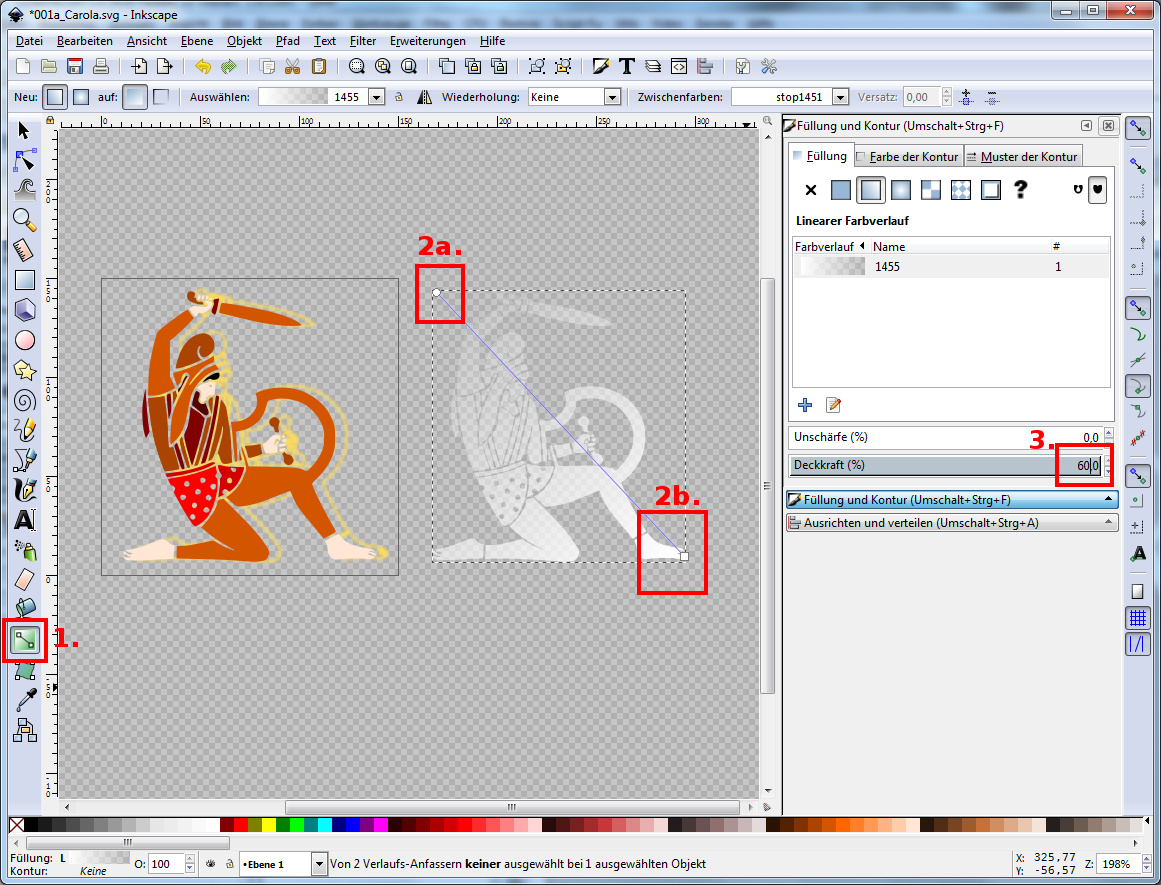1161x885 pixels.
Task: Click the Deckkraft opacity value field
Action: tap(1082, 466)
